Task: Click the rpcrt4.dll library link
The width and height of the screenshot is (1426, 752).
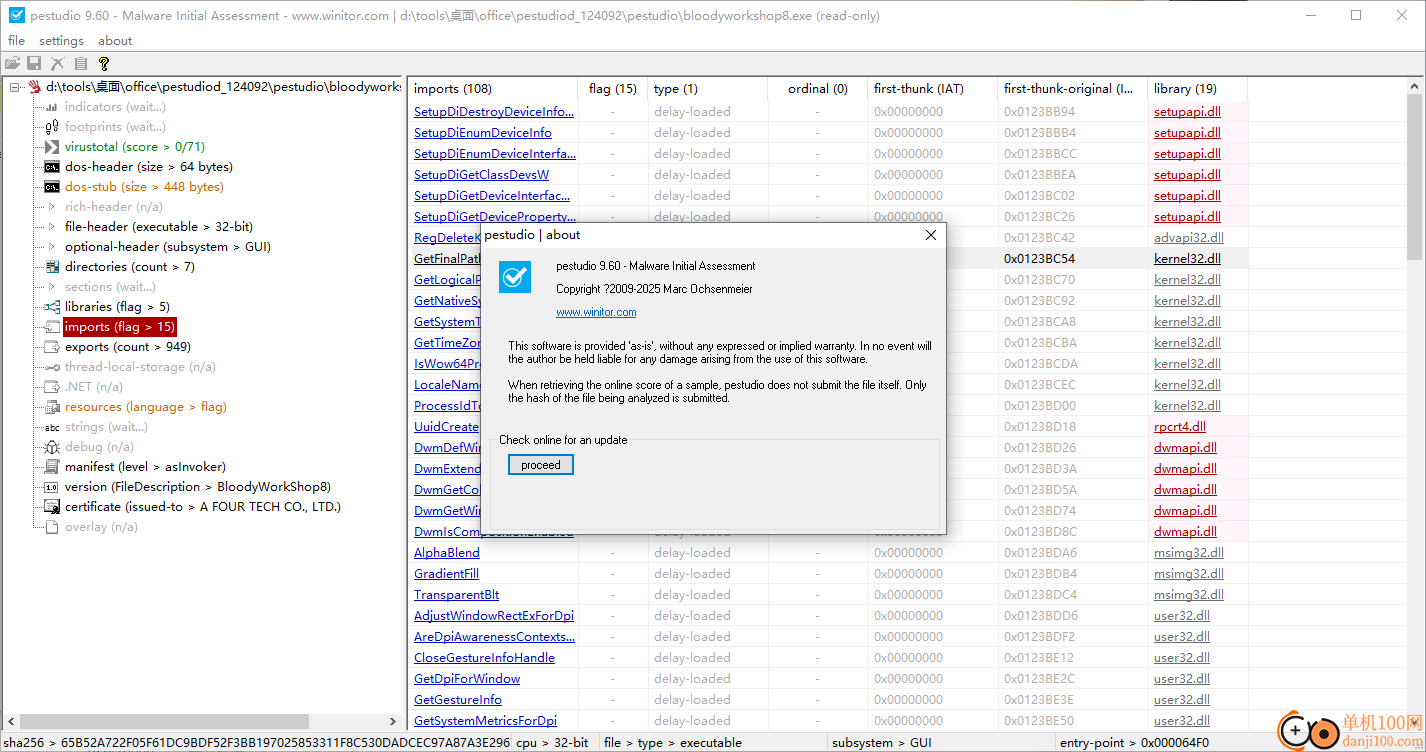Action: pos(1180,427)
